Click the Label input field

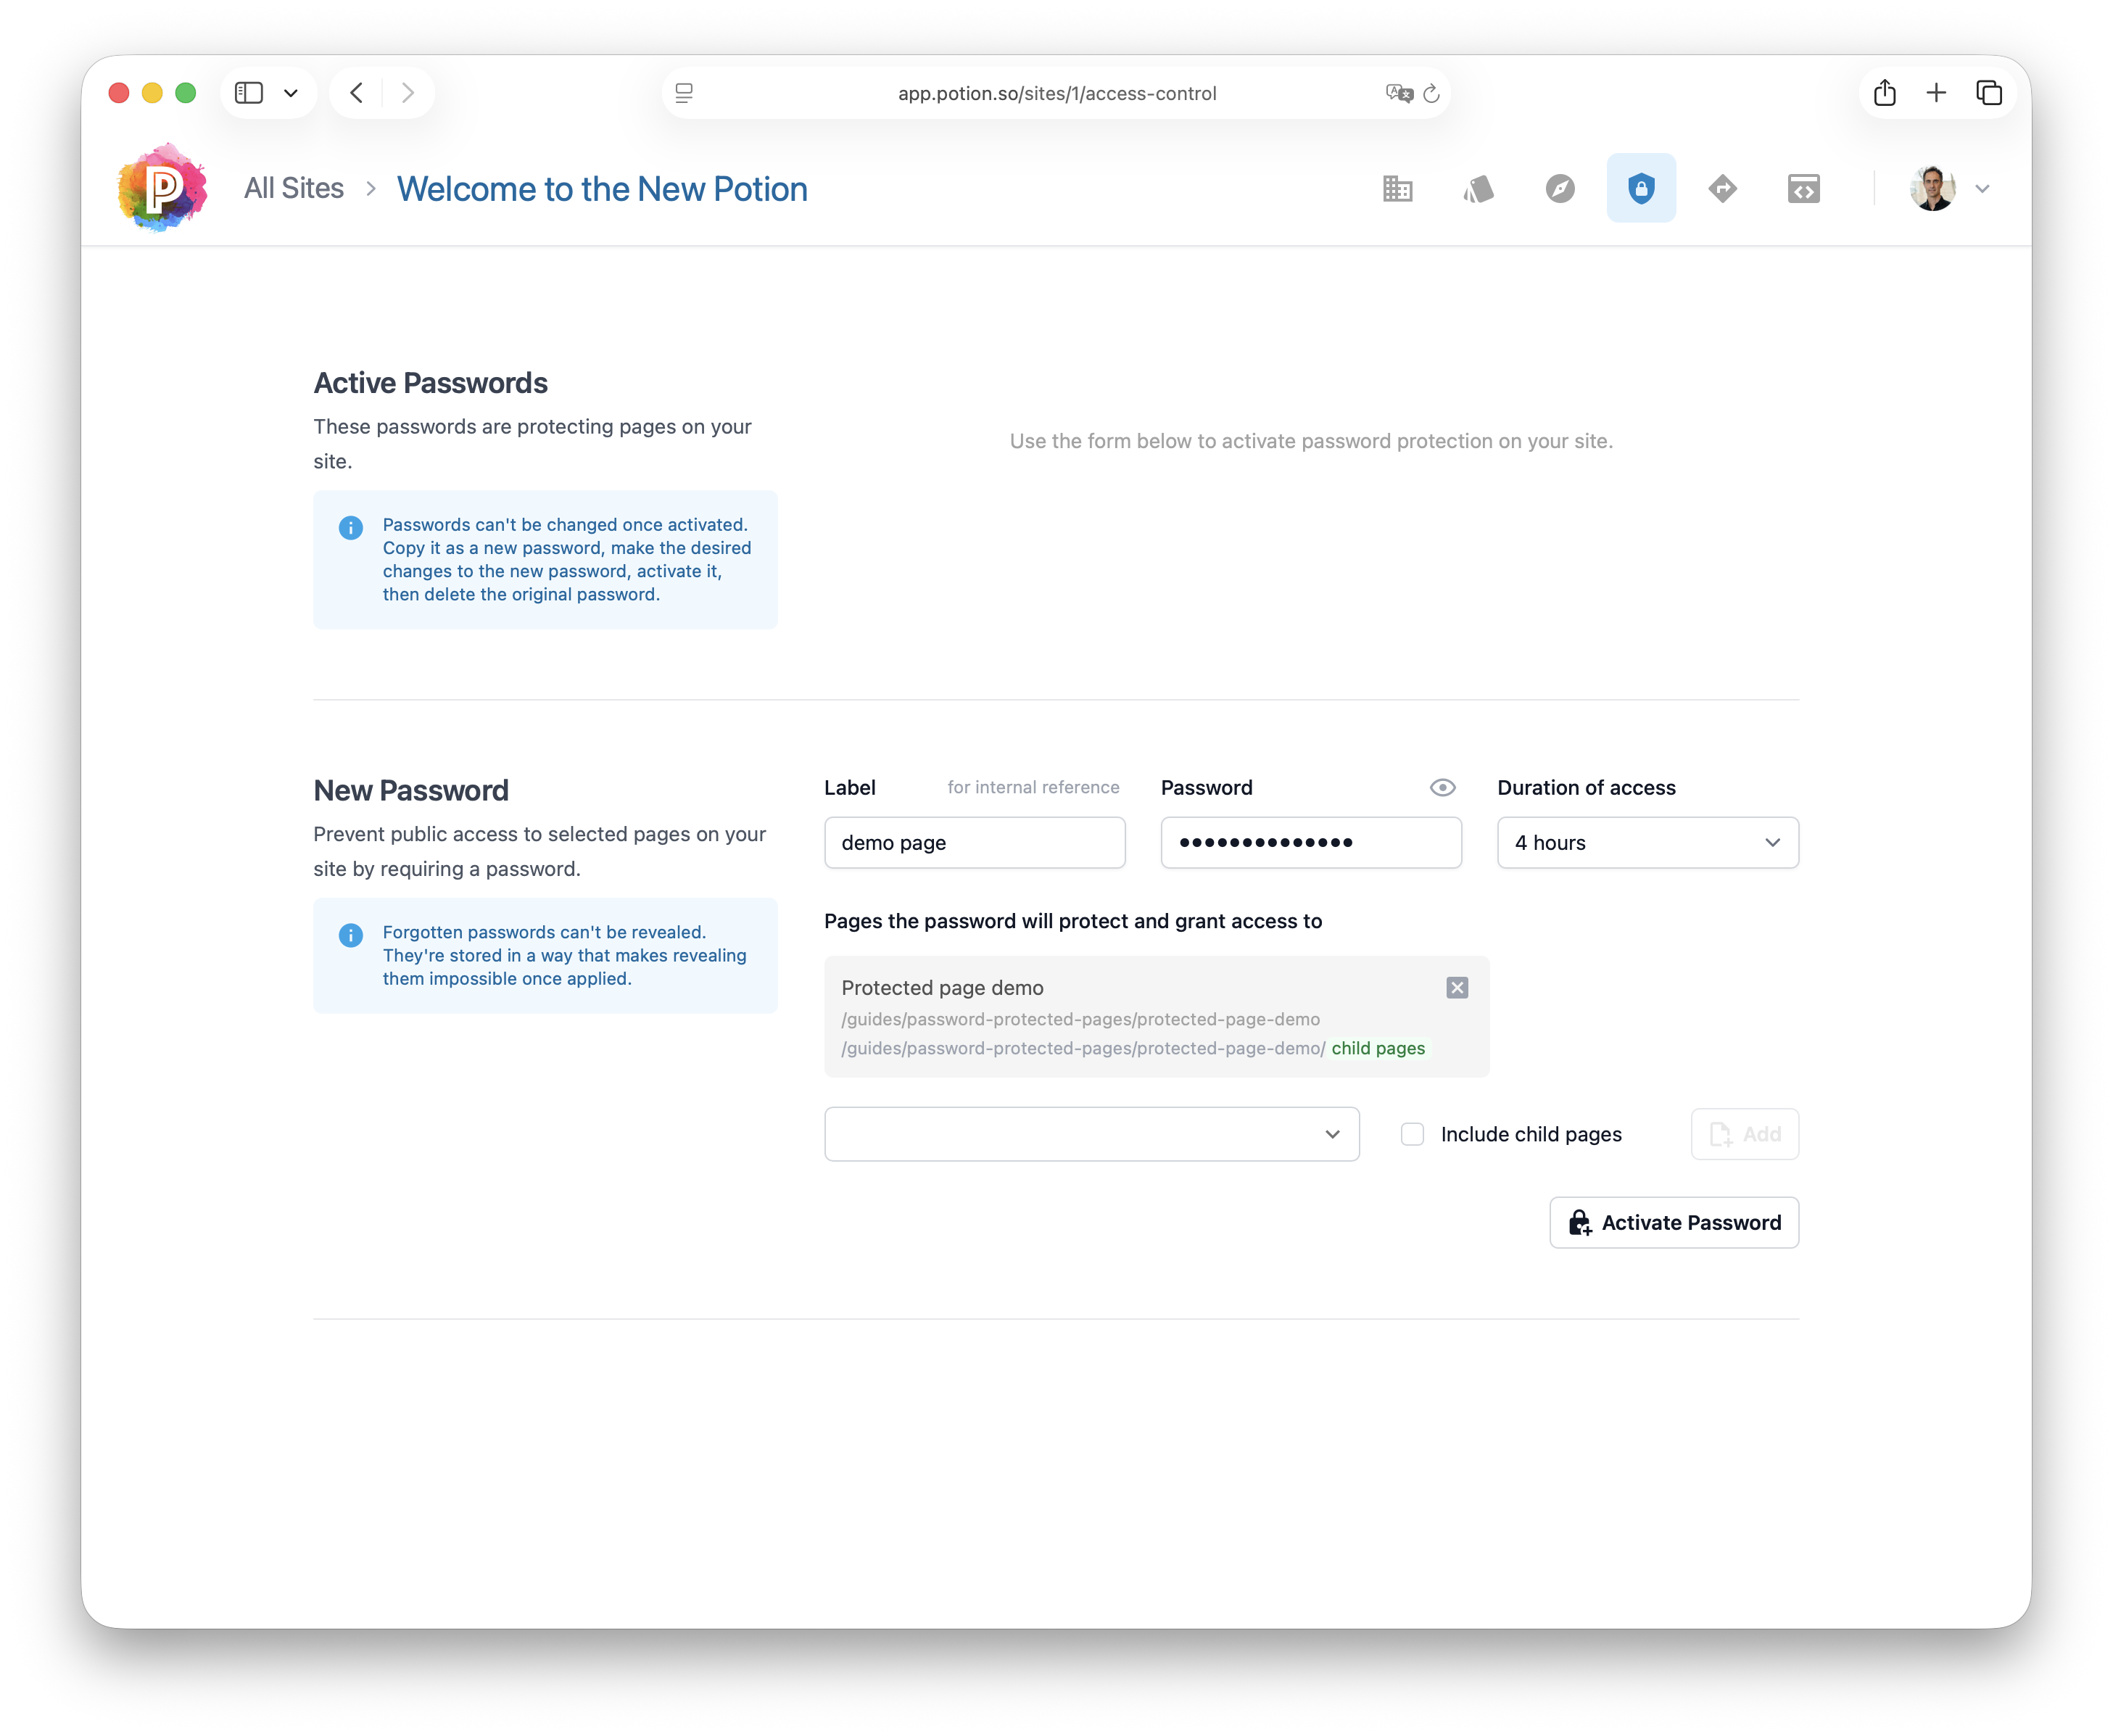[x=974, y=843]
